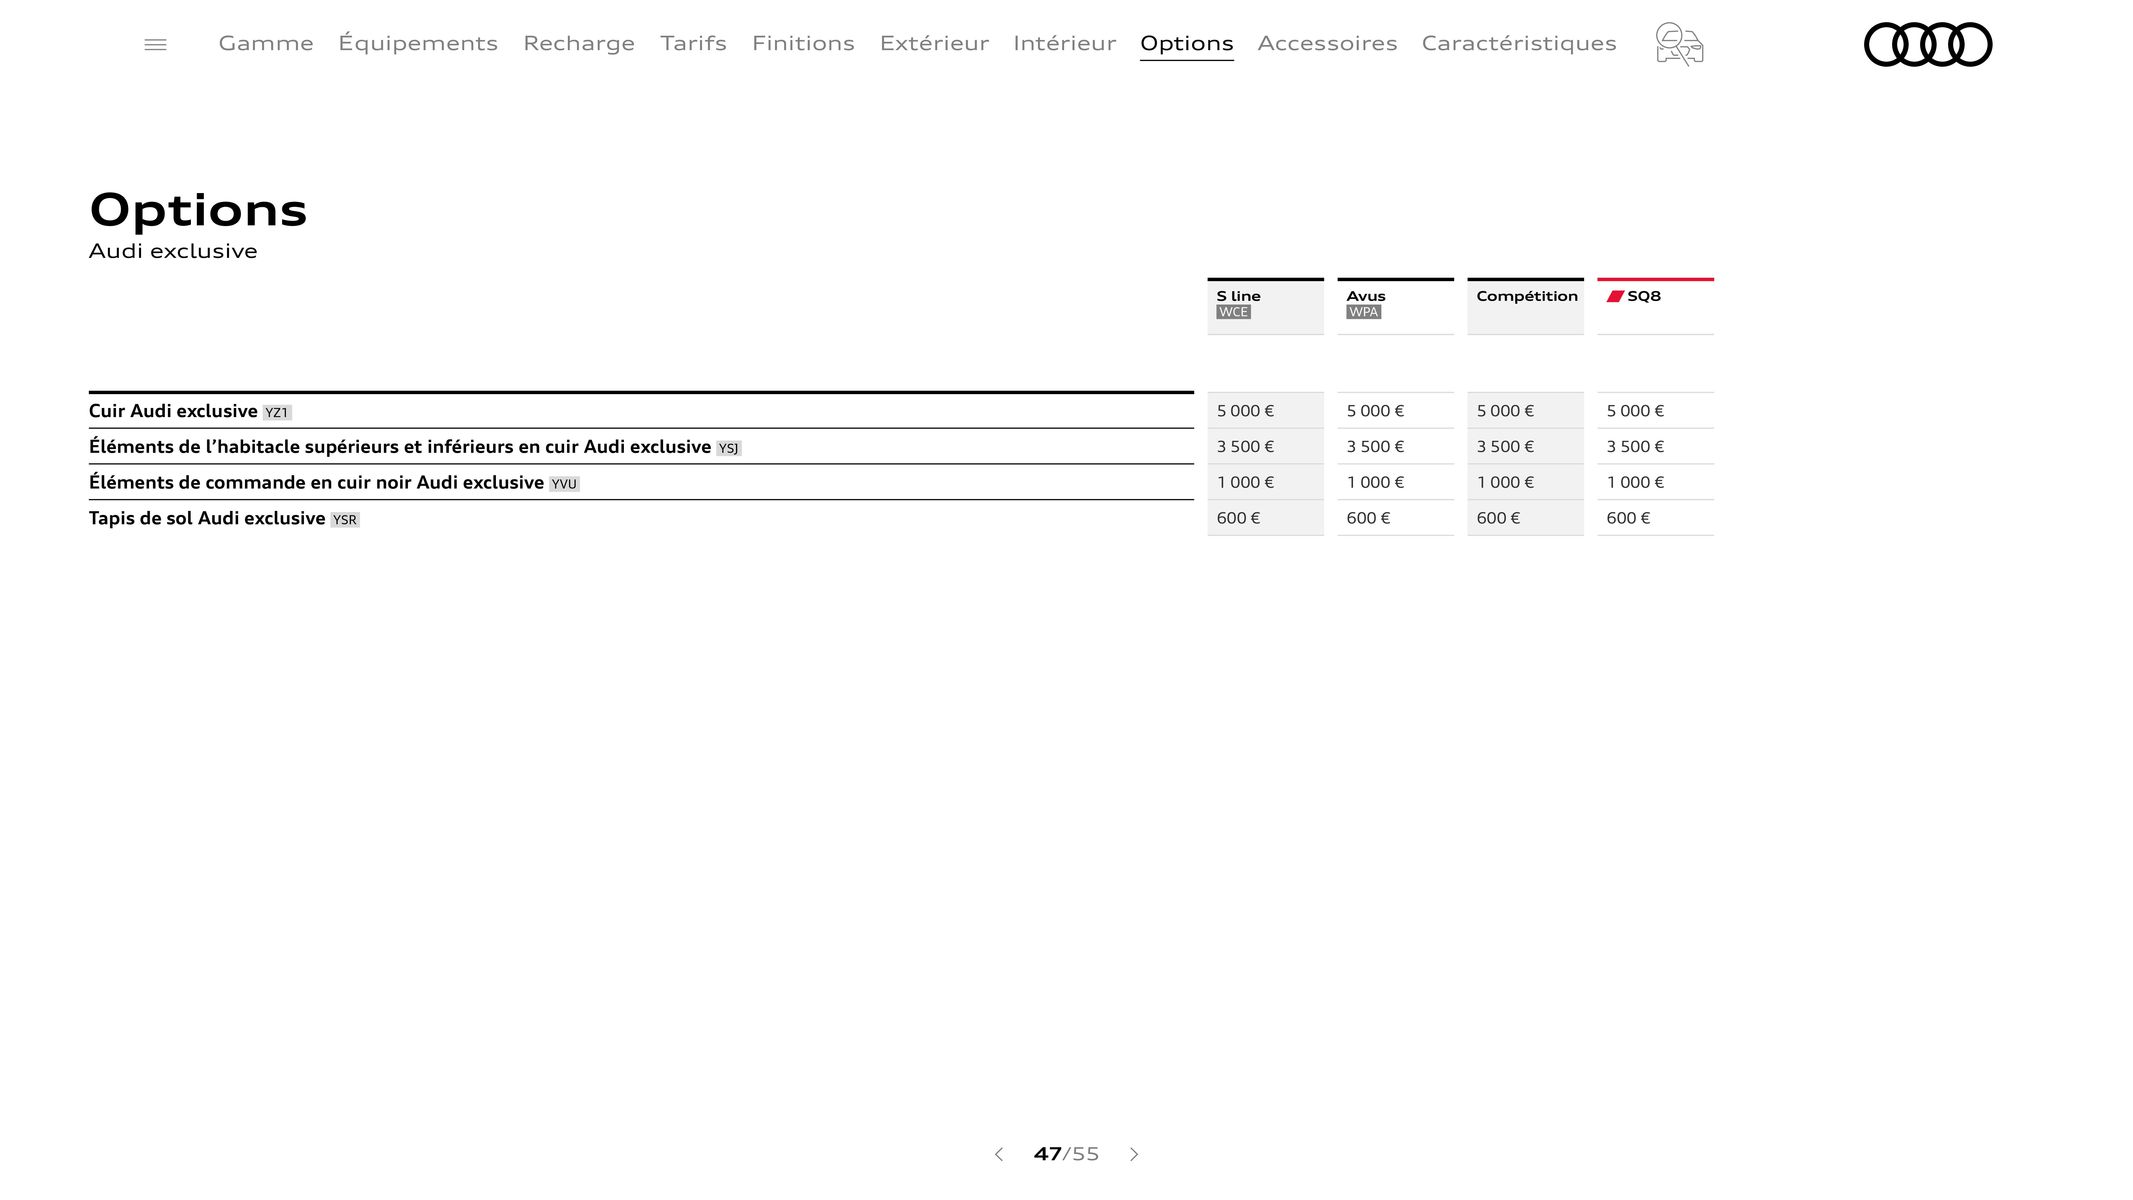Select the Cuir Audi exclusive row label

click(x=173, y=411)
